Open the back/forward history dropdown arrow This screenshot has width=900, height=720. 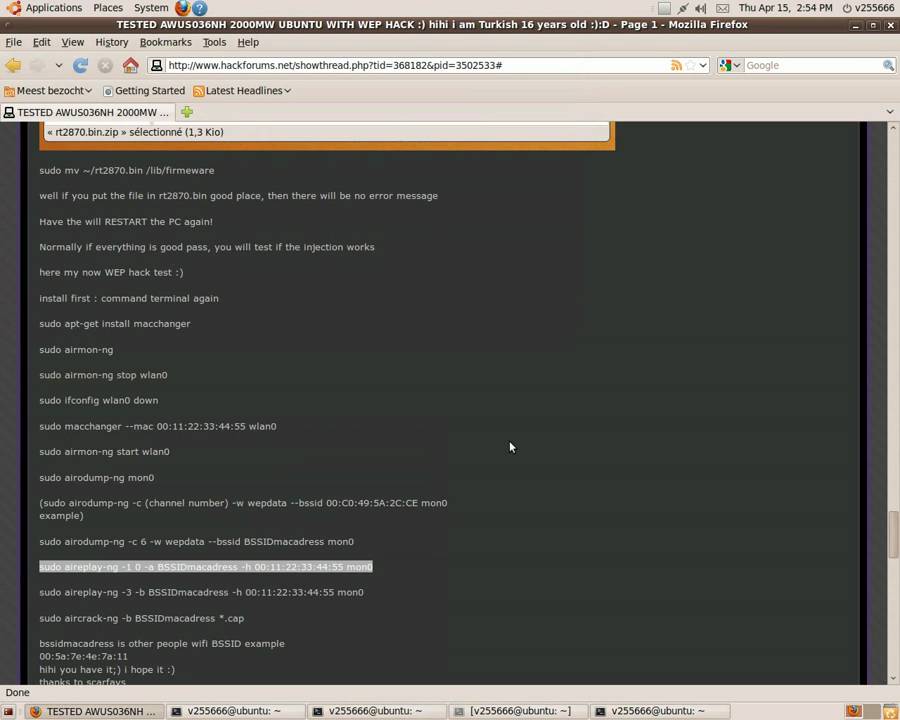(59, 65)
